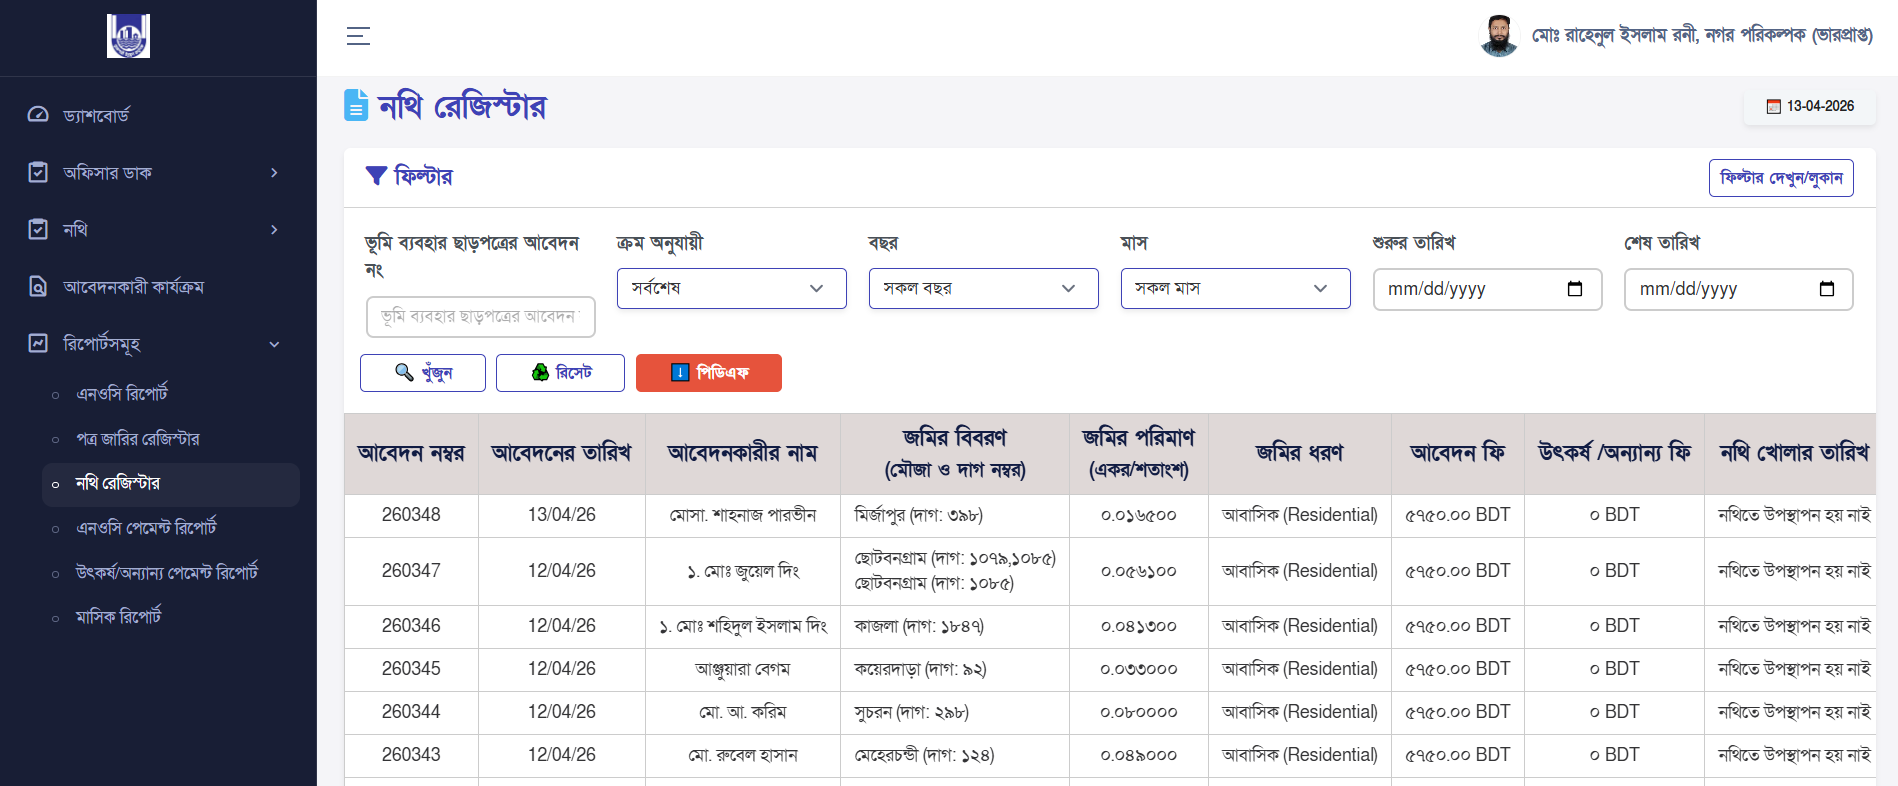Open calendar picker in শেষ তারিখ field
1898x786 pixels.
pyautogui.click(x=1826, y=289)
